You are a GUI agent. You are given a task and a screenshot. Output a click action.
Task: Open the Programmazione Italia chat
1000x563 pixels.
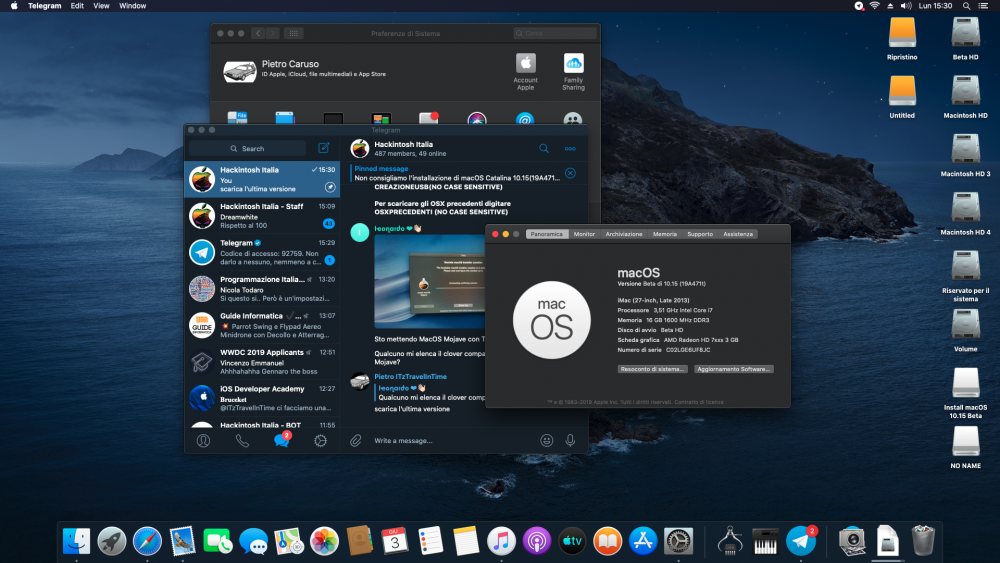coord(262,288)
